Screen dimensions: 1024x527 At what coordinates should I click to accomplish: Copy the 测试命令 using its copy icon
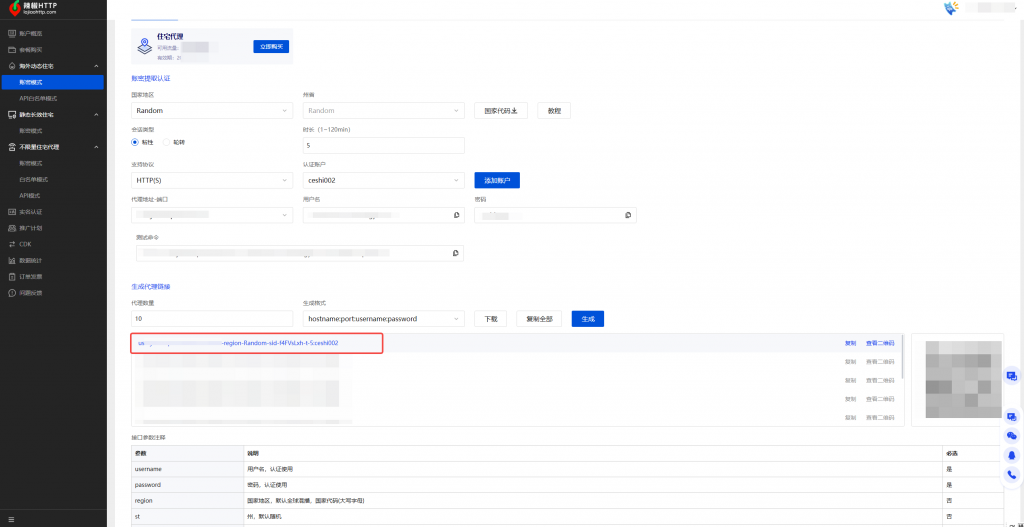[456, 253]
